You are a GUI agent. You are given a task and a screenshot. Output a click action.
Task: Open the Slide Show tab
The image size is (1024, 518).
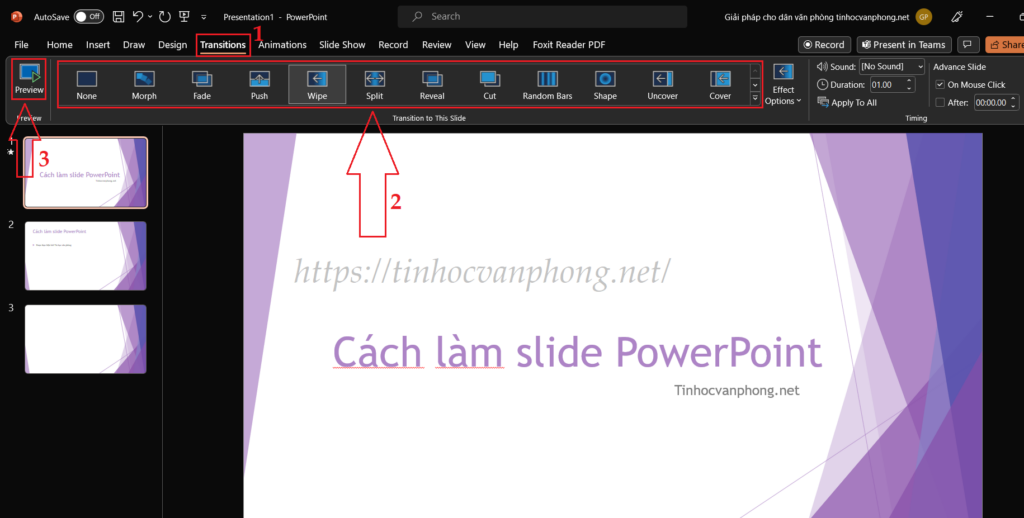click(342, 44)
